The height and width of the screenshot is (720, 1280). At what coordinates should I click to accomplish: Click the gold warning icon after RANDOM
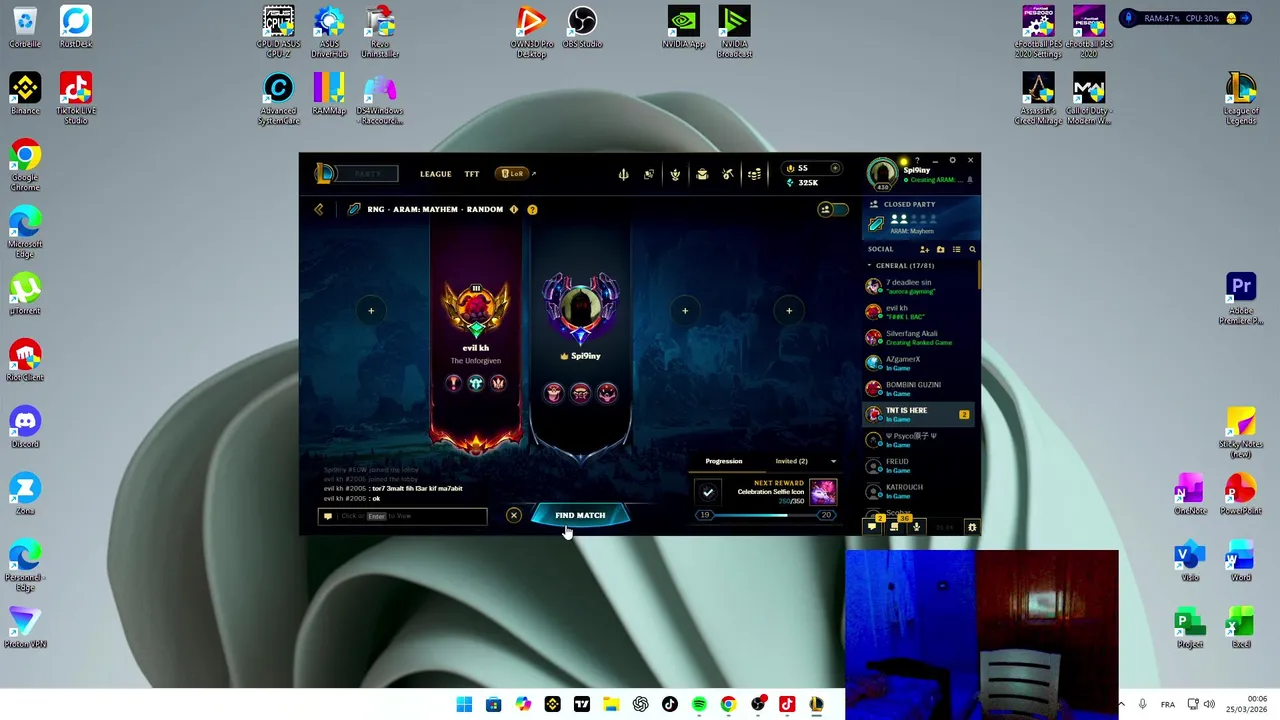tap(514, 209)
